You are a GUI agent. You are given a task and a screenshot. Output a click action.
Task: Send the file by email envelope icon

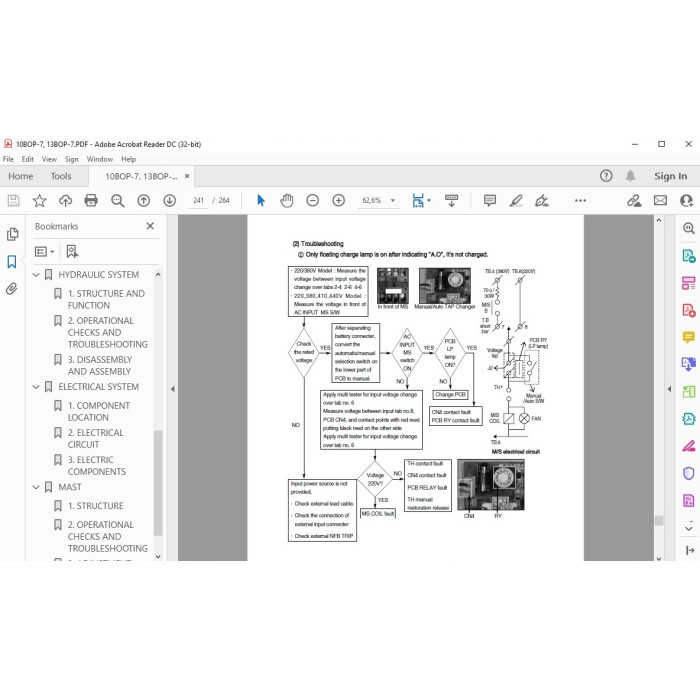[660, 200]
